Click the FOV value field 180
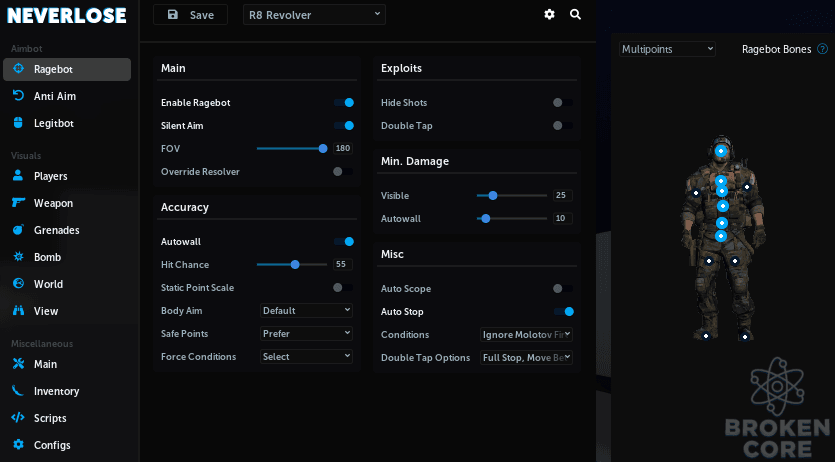The height and width of the screenshot is (462, 835). pyautogui.click(x=343, y=148)
